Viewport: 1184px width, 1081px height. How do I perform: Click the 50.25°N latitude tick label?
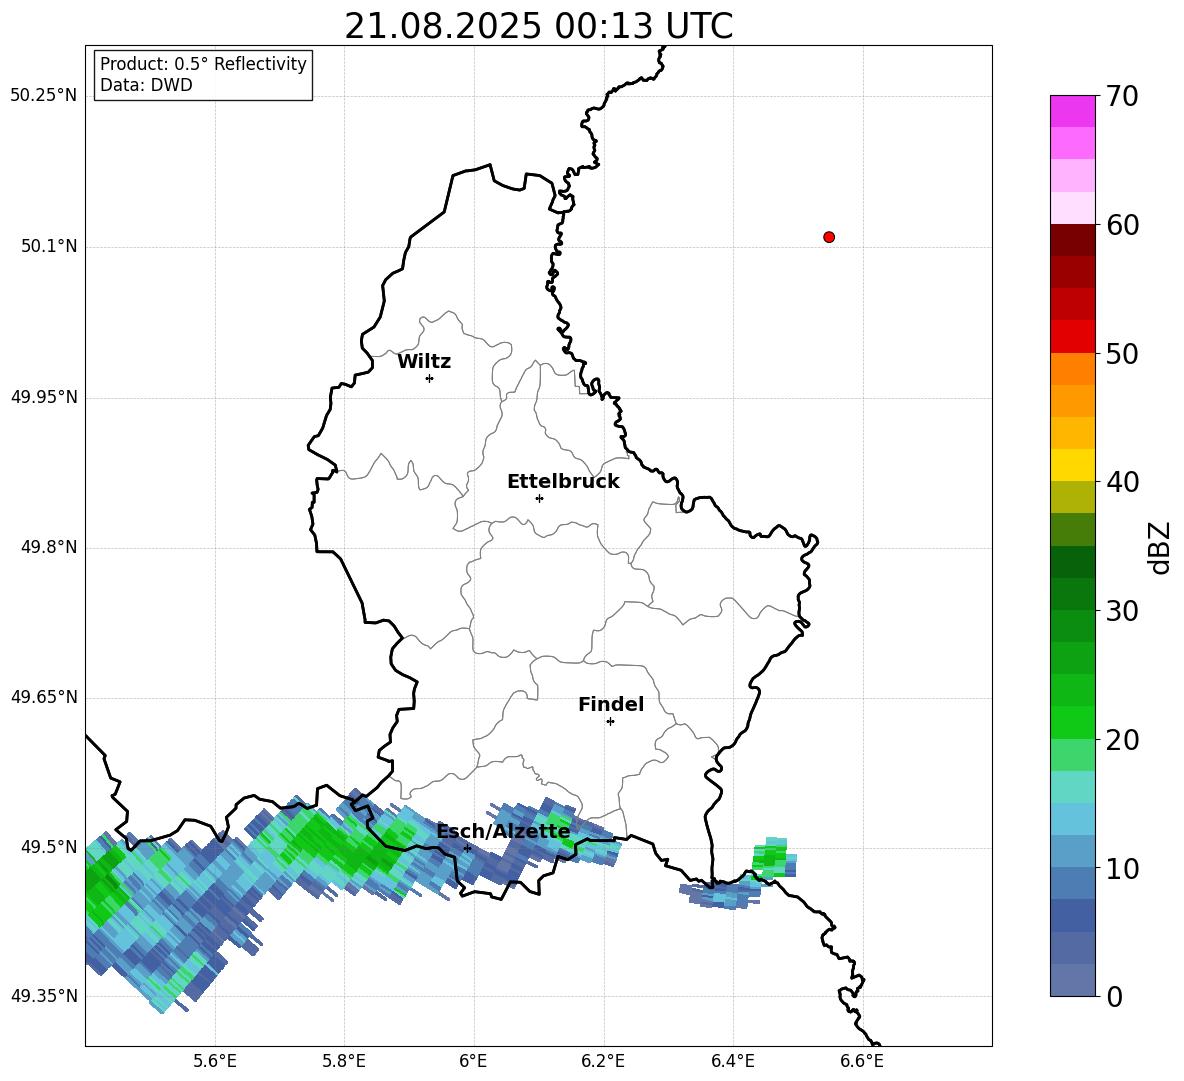[44, 96]
